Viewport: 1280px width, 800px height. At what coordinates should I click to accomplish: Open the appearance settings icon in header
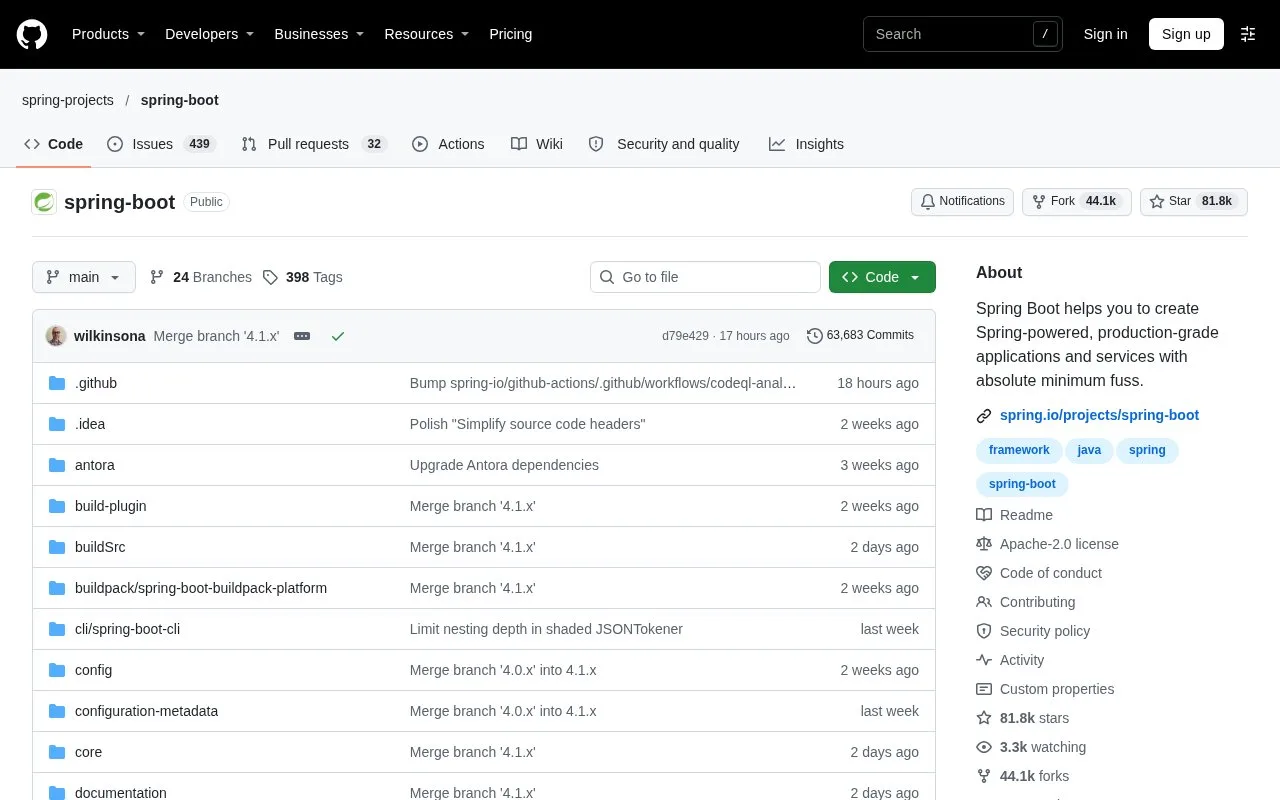click(1248, 34)
